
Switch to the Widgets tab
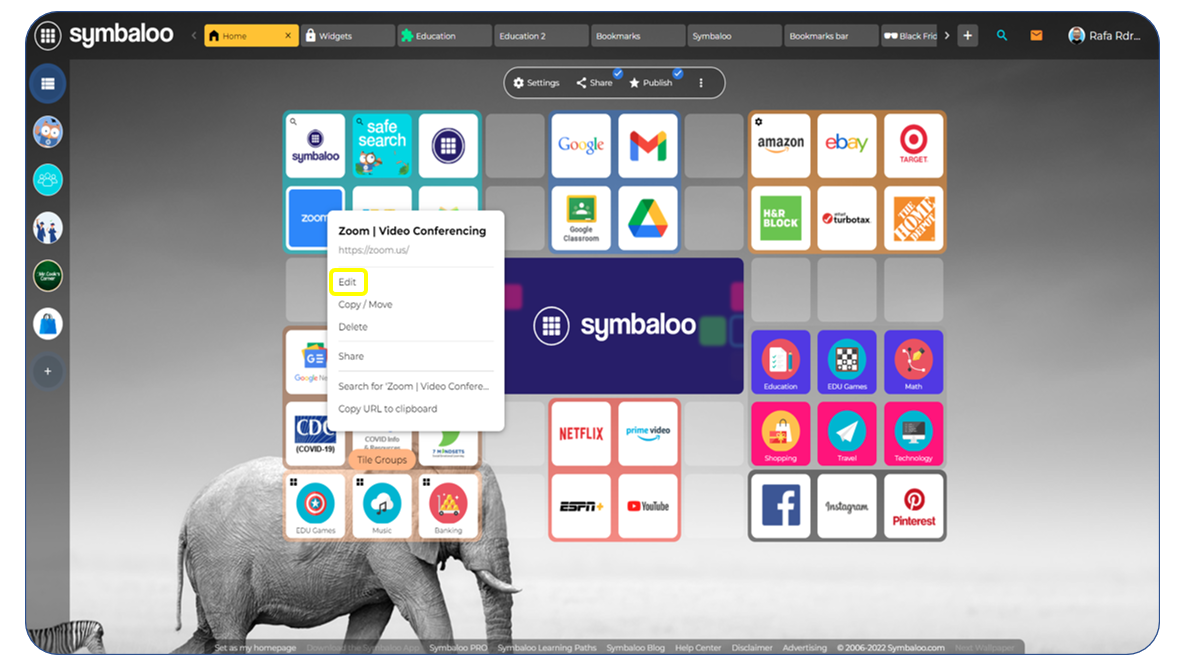pos(348,35)
